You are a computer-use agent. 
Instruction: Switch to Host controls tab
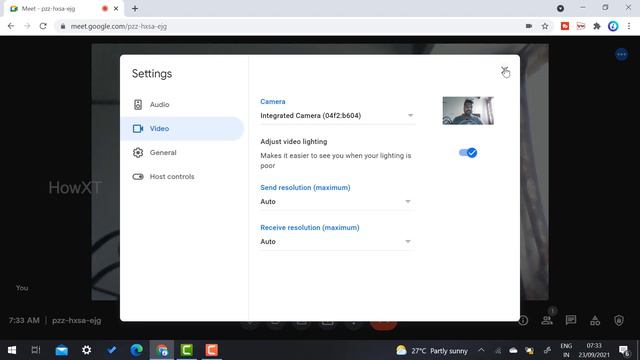pos(182,177)
